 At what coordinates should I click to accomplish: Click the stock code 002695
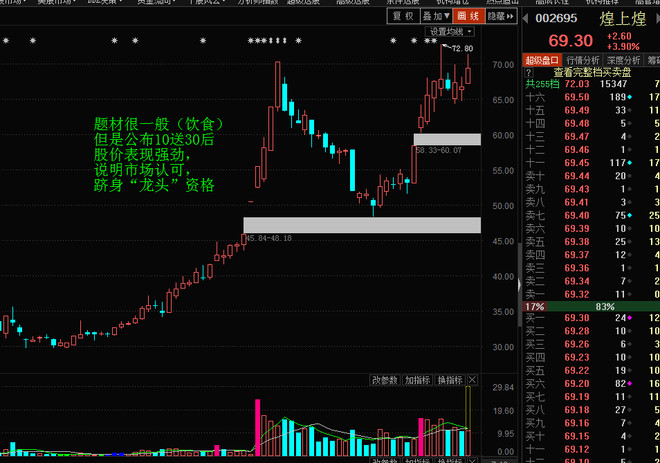coord(556,18)
